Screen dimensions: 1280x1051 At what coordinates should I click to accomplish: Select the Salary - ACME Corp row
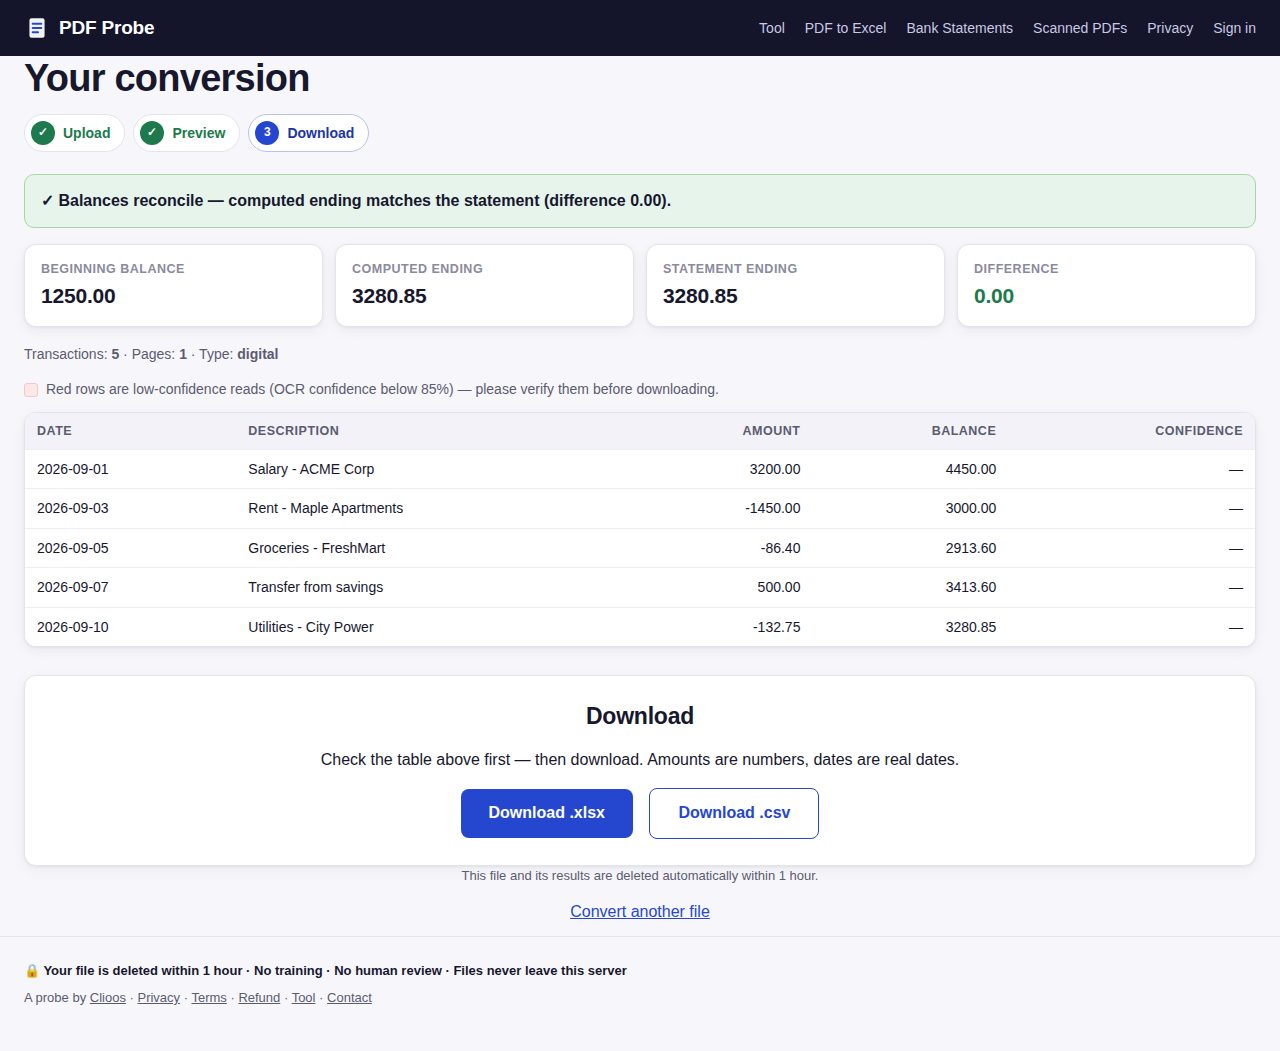click(x=640, y=469)
